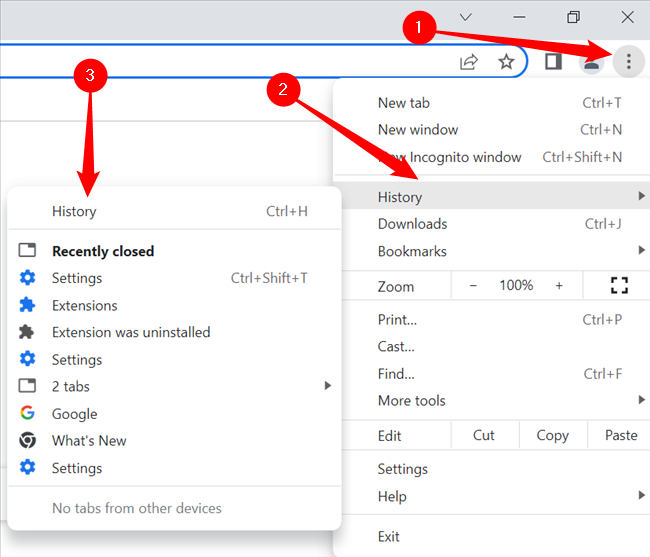650x557 pixels.
Task: Click the fullscreen icon in Zoom row
Action: point(619,285)
